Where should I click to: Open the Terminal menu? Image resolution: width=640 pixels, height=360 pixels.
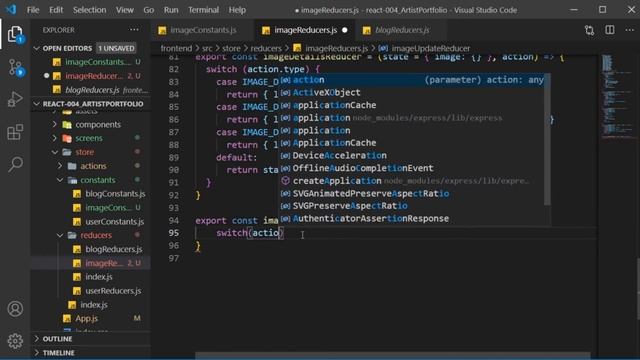click(203, 10)
